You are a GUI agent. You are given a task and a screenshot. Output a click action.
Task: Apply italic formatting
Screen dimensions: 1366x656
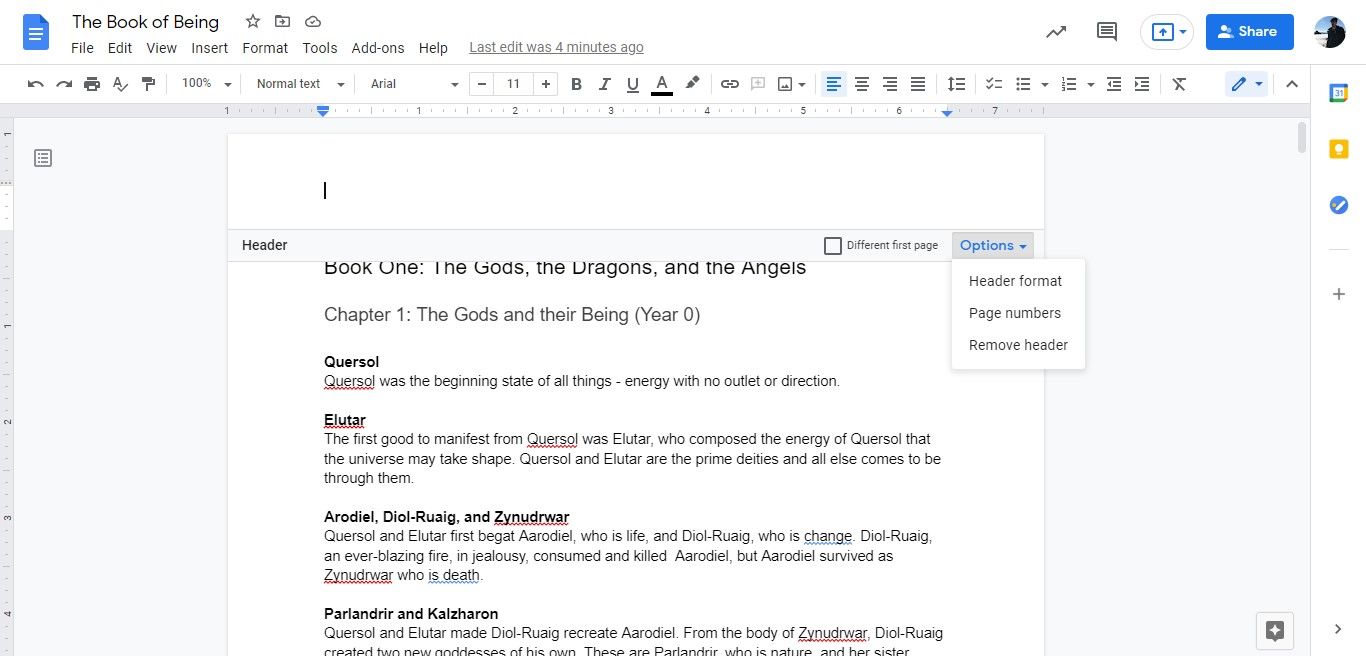604,84
